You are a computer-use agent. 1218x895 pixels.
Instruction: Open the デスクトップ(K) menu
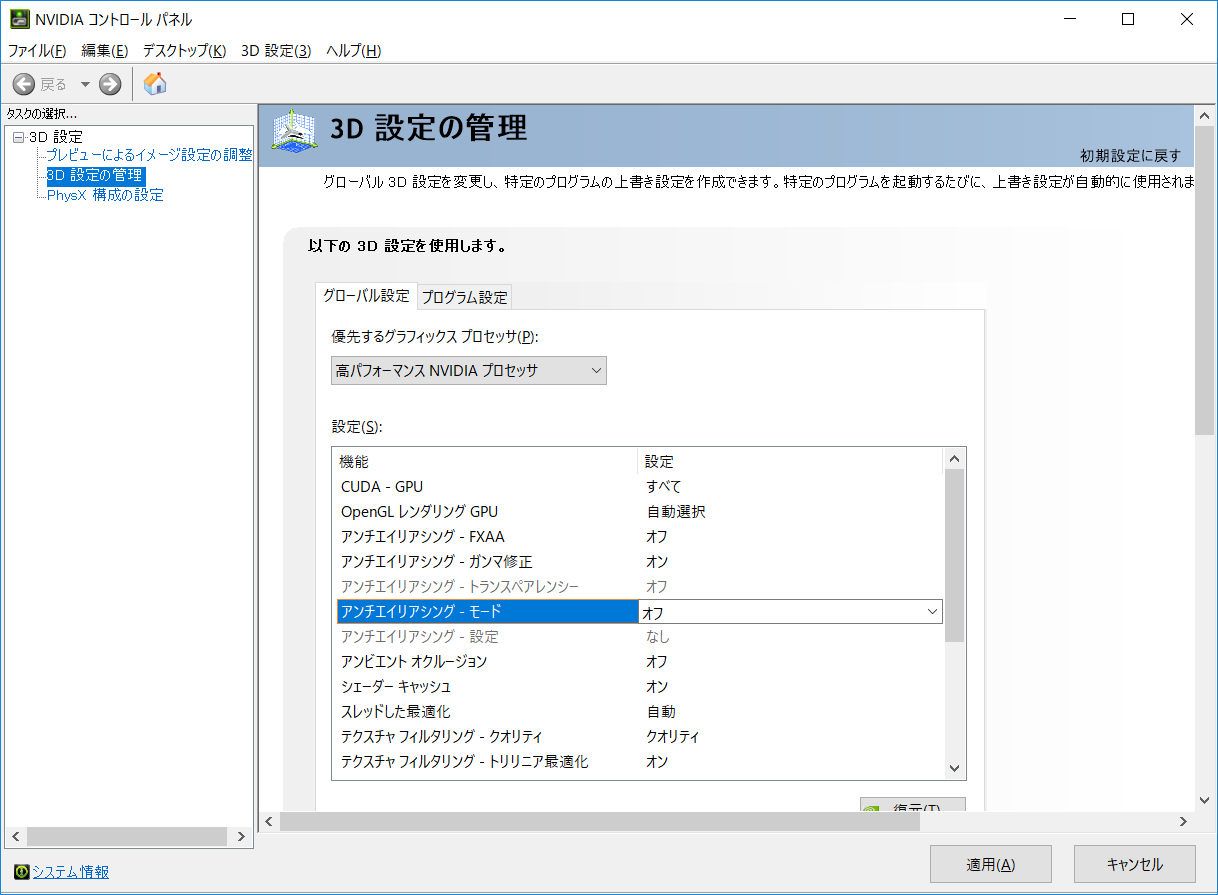pyautogui.click(x=184, y=50)
